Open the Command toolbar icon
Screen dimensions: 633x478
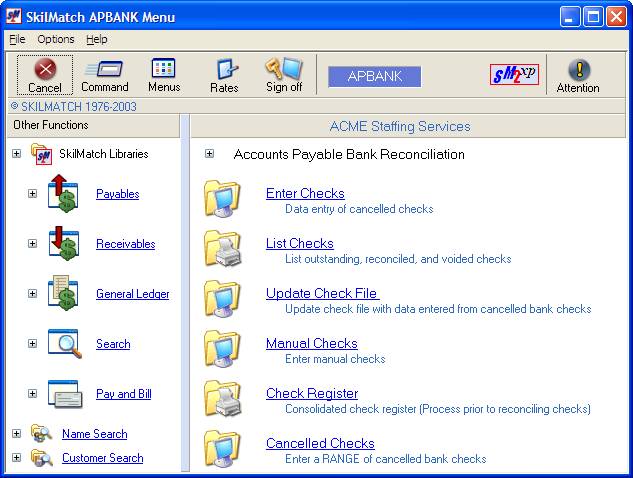pos(105,69)
